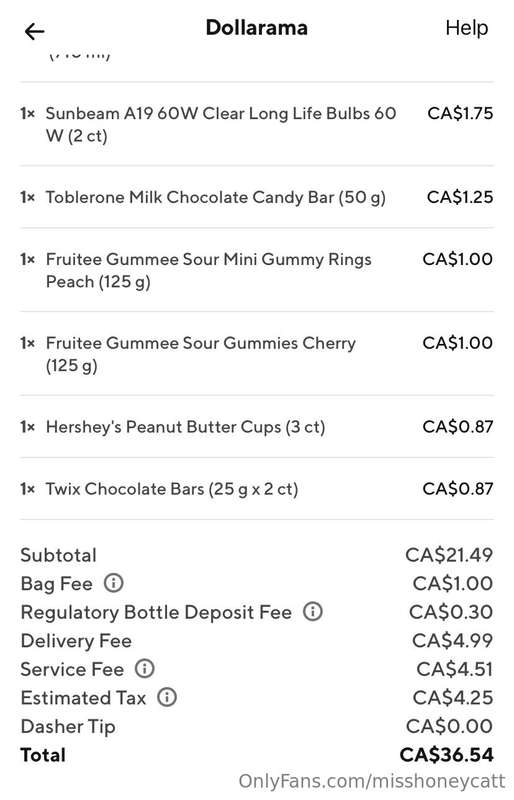The width and height of the screenshot is (514, 800).
Task: Select the Hershey's Peanut Butter Cups item
Action: coord(257,427)
